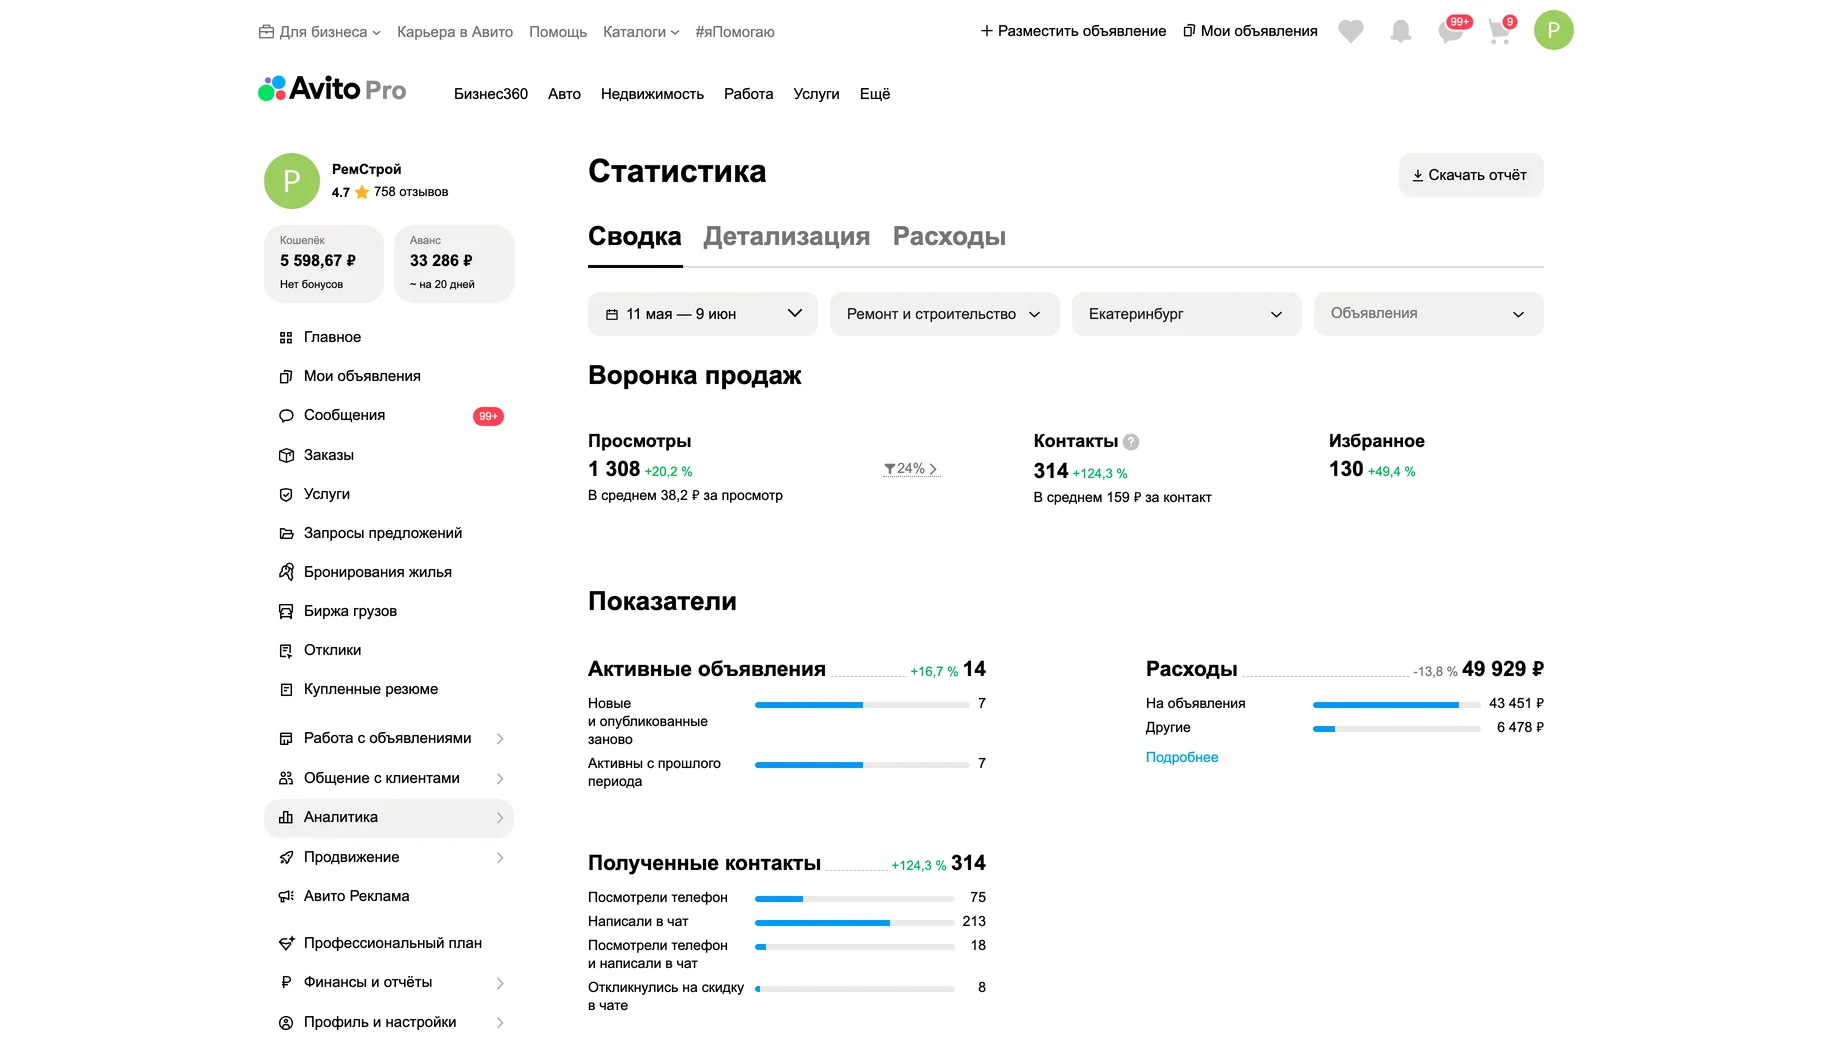
Task: Click the Скачать отчёт button
Action: (1471, 175)
